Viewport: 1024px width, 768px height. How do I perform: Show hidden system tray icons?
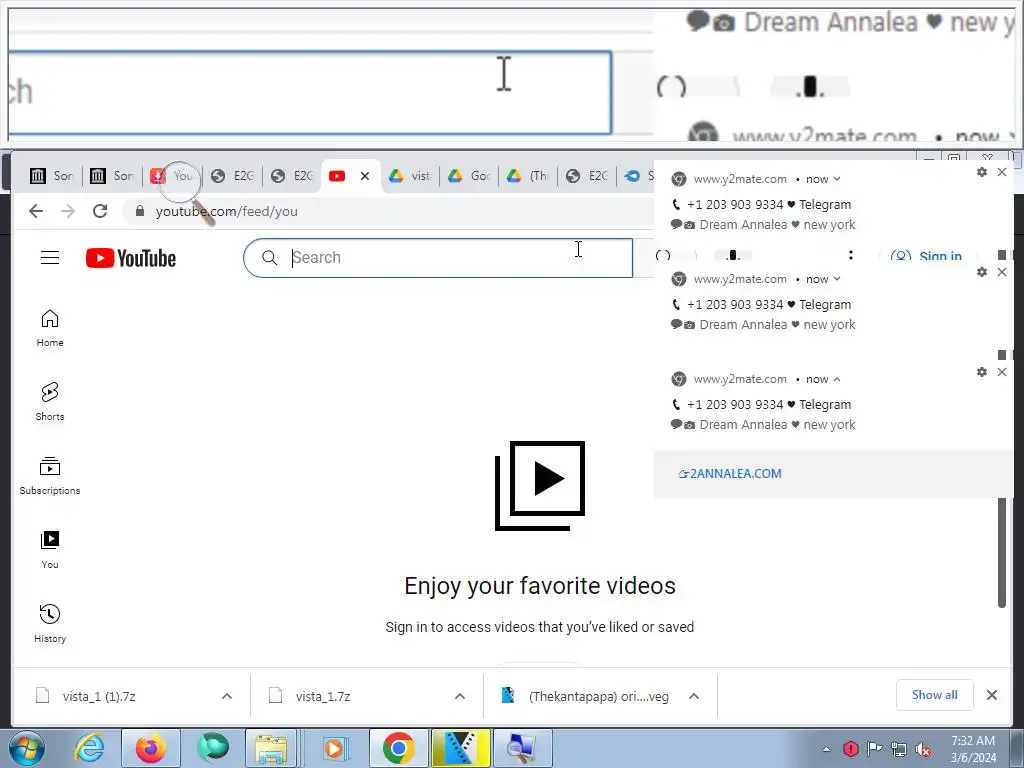[x=827, y=749]
